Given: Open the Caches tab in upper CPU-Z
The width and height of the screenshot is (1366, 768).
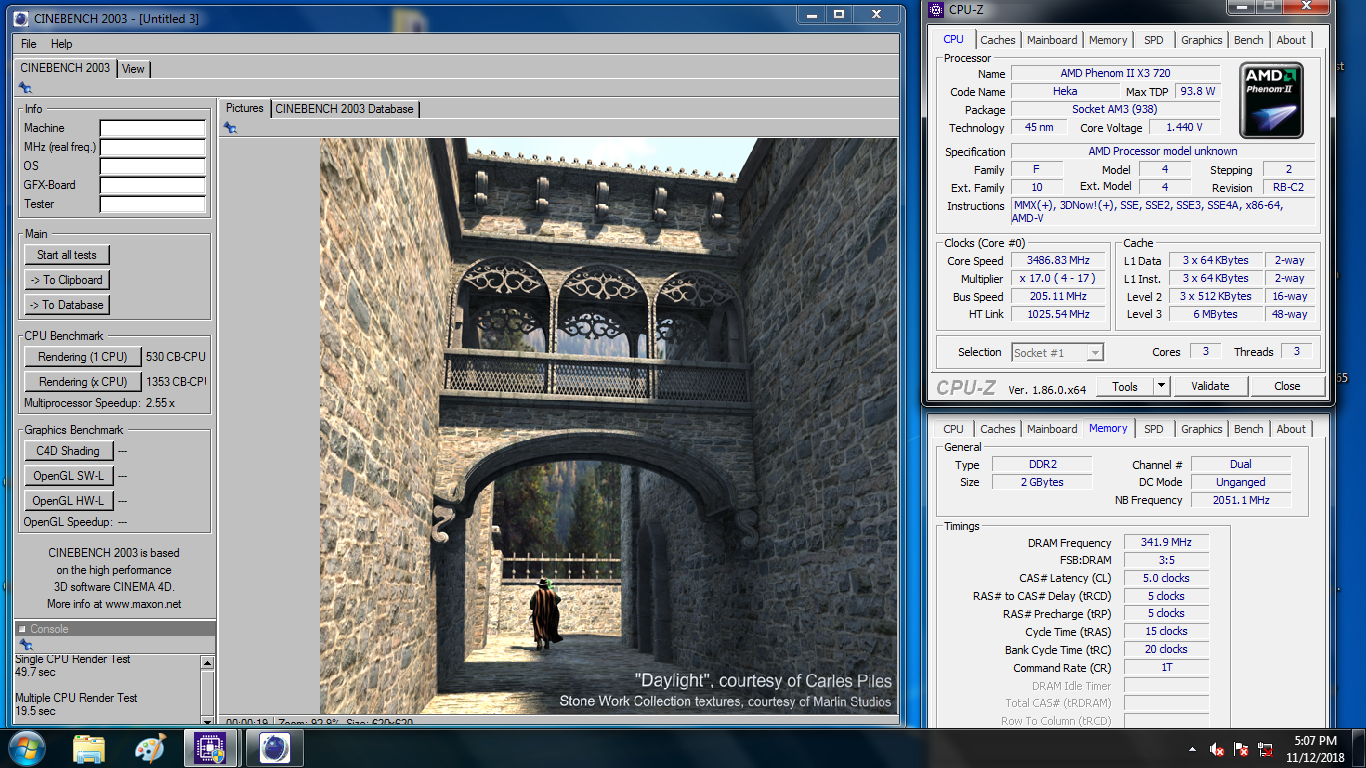Looking at the screenshot, I should point(997,40).
